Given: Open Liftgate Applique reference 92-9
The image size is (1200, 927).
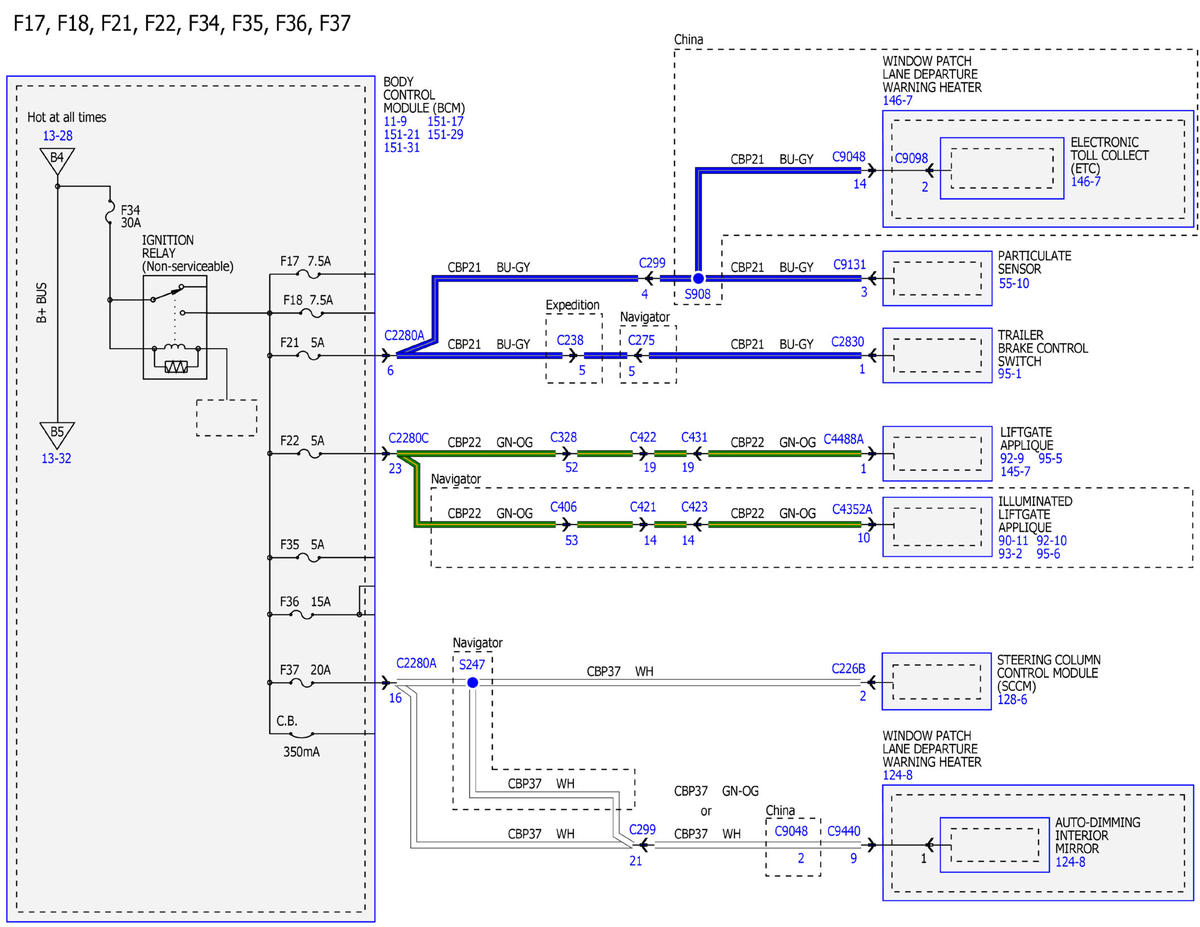Looking at the screenshot, I should (x=1012, y=458).
